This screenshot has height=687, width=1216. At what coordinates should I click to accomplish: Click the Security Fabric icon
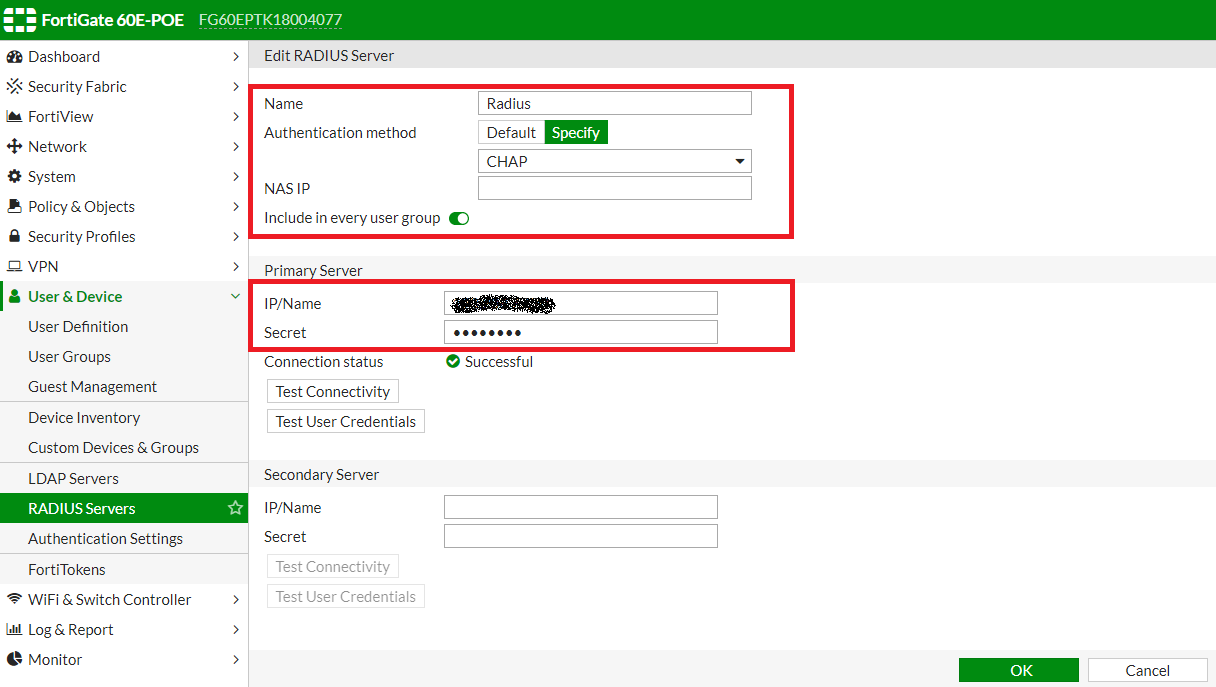14,87
